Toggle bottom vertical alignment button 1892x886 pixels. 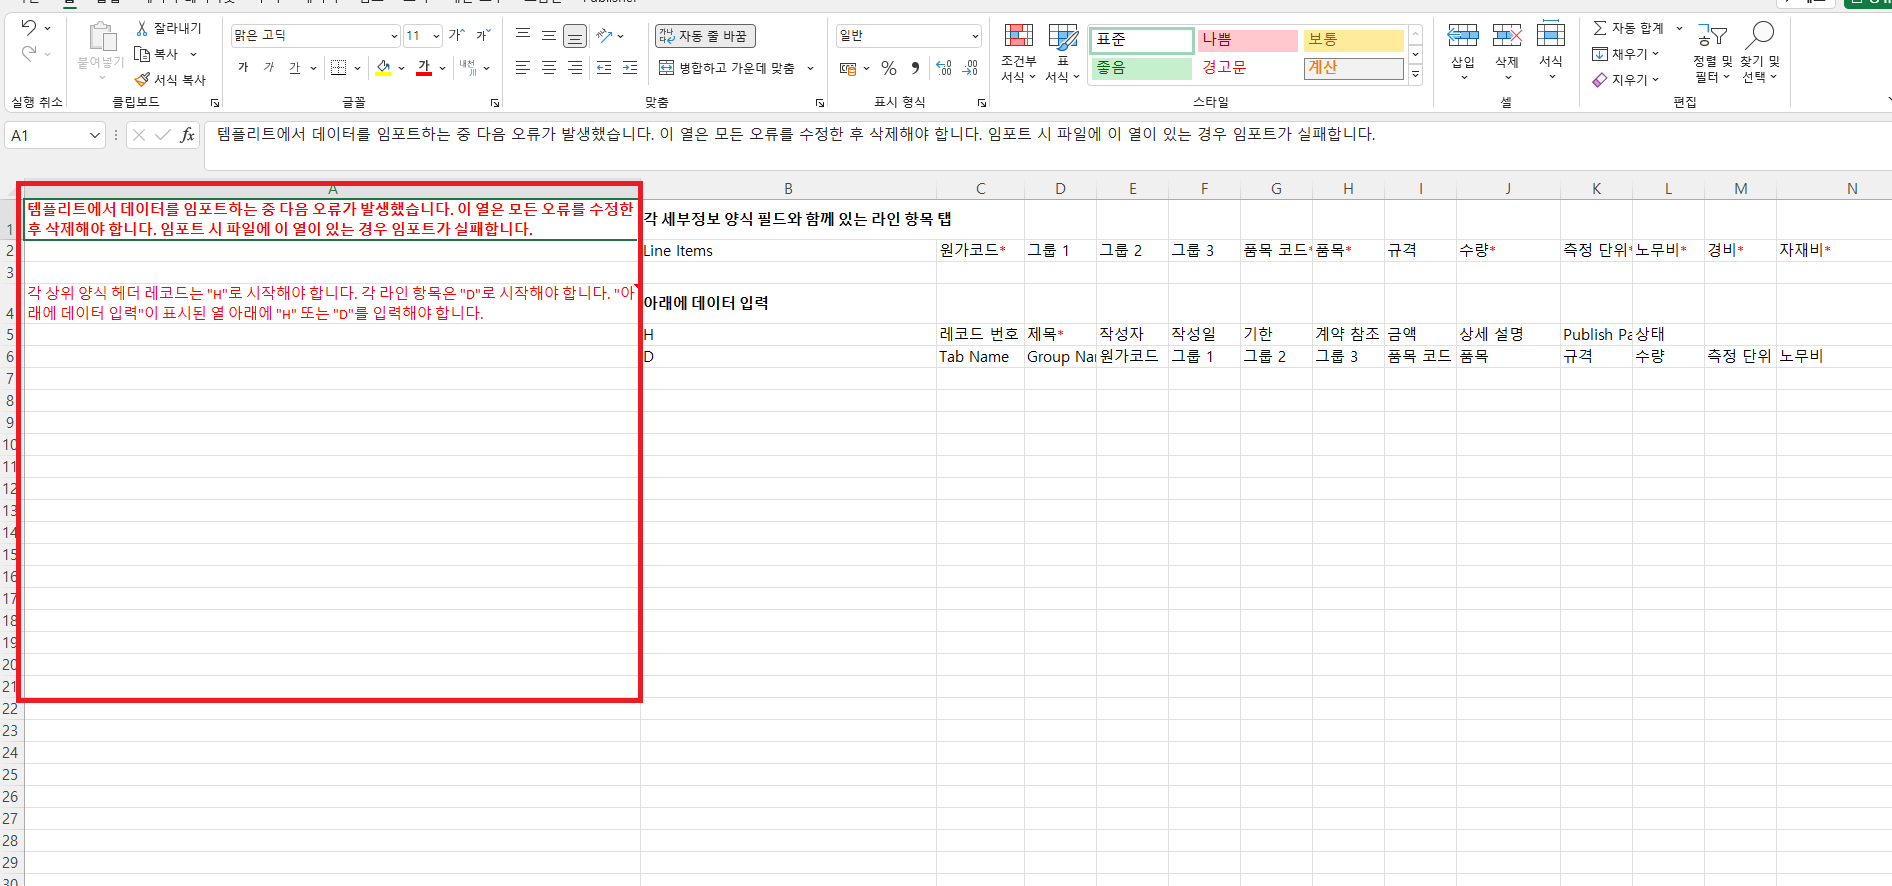click(575, 36)
